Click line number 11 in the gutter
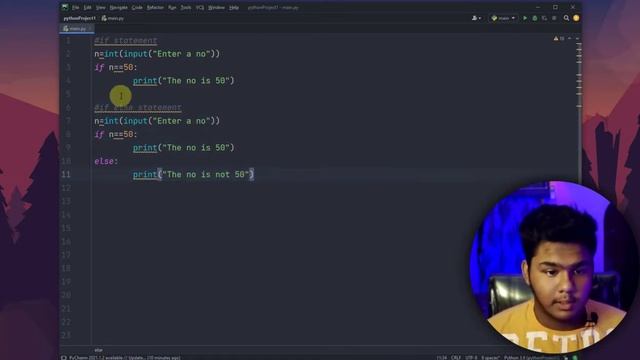 tap(66, 174)
